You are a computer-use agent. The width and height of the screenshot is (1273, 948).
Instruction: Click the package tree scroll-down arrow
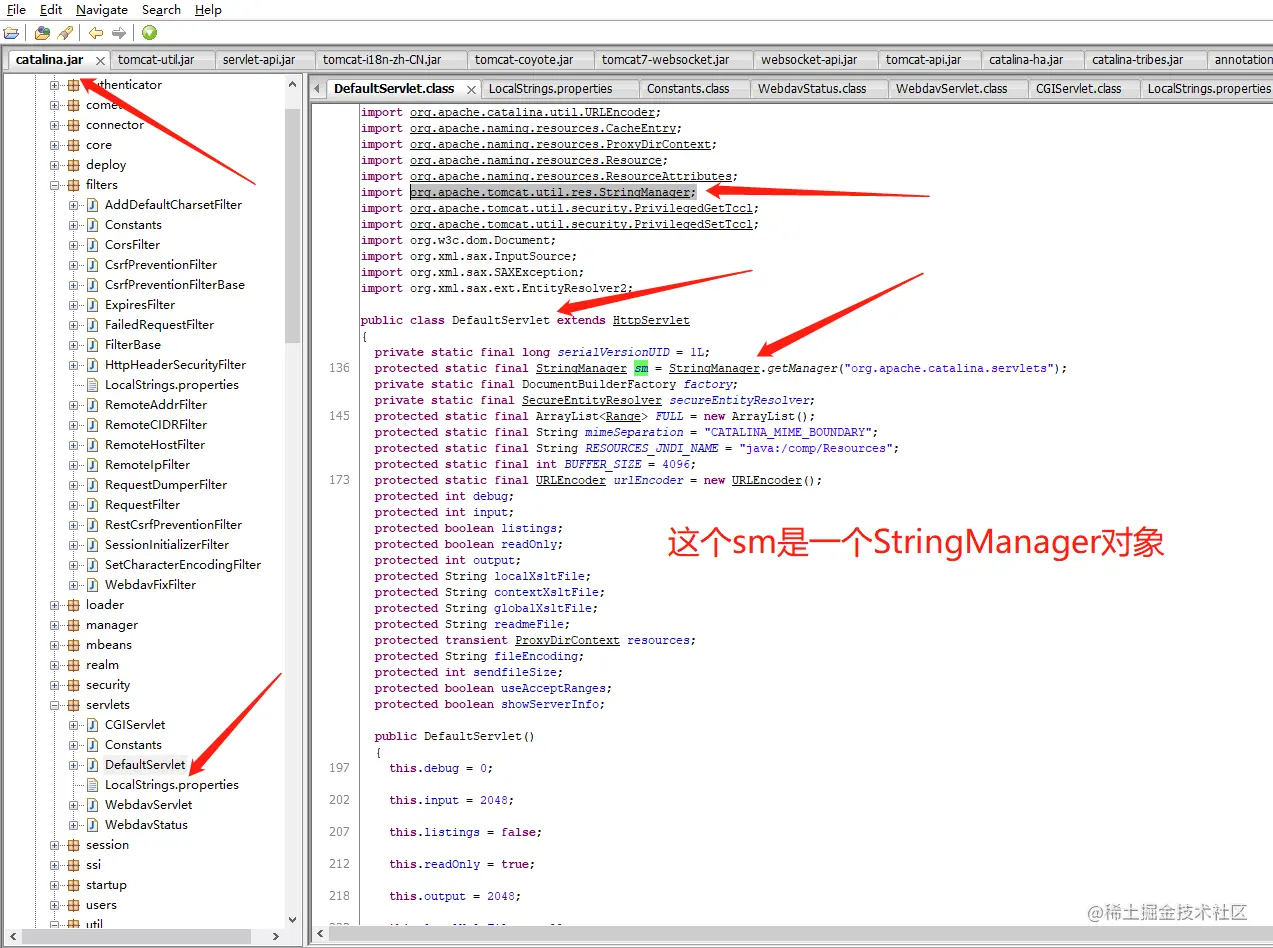click(x=293, y=919)
